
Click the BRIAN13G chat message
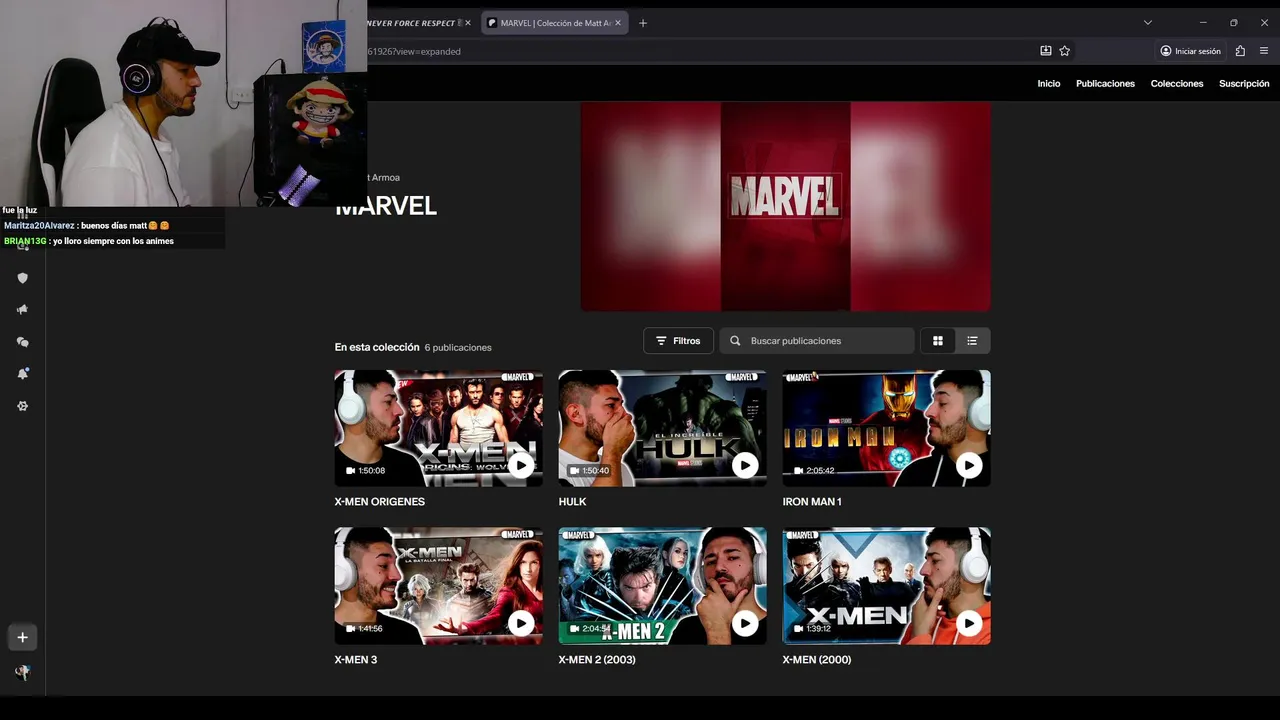89,241
